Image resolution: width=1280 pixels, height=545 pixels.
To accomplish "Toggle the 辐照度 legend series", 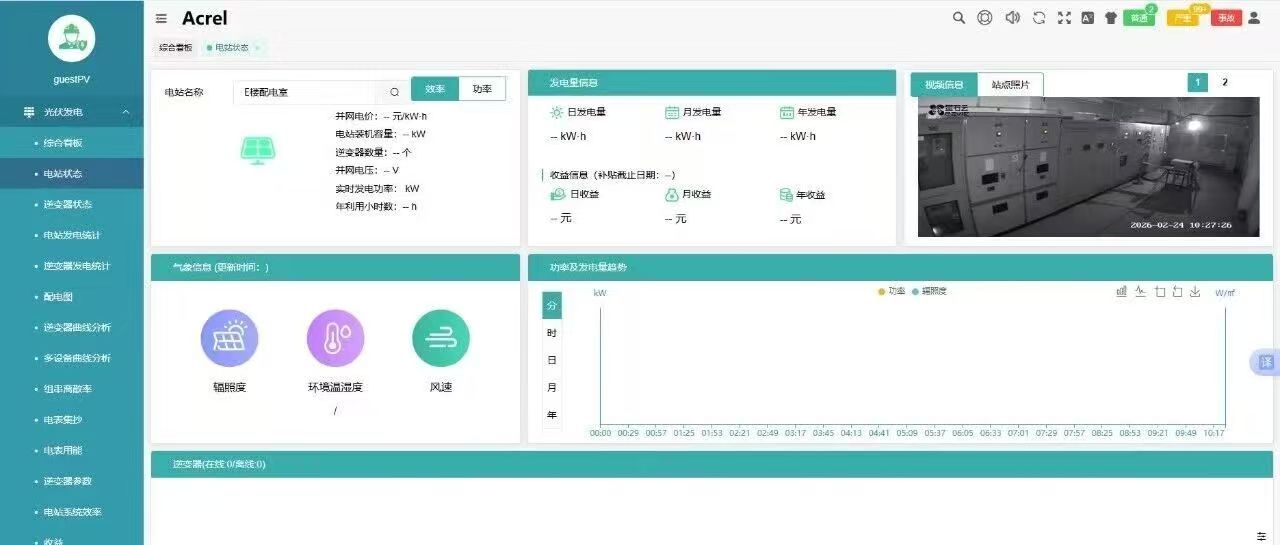I will 929,291.
